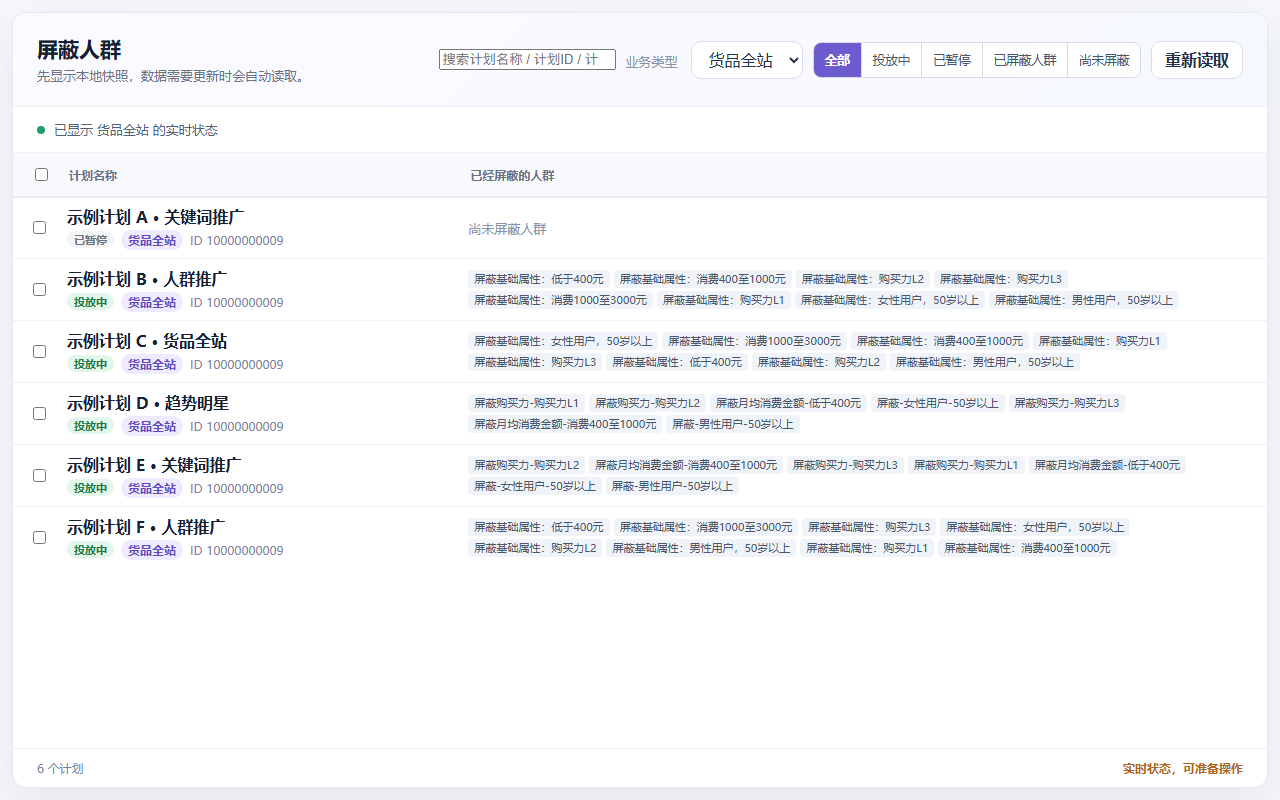Check the box for 示例计划 A • 关键词推广

(39, 227)
